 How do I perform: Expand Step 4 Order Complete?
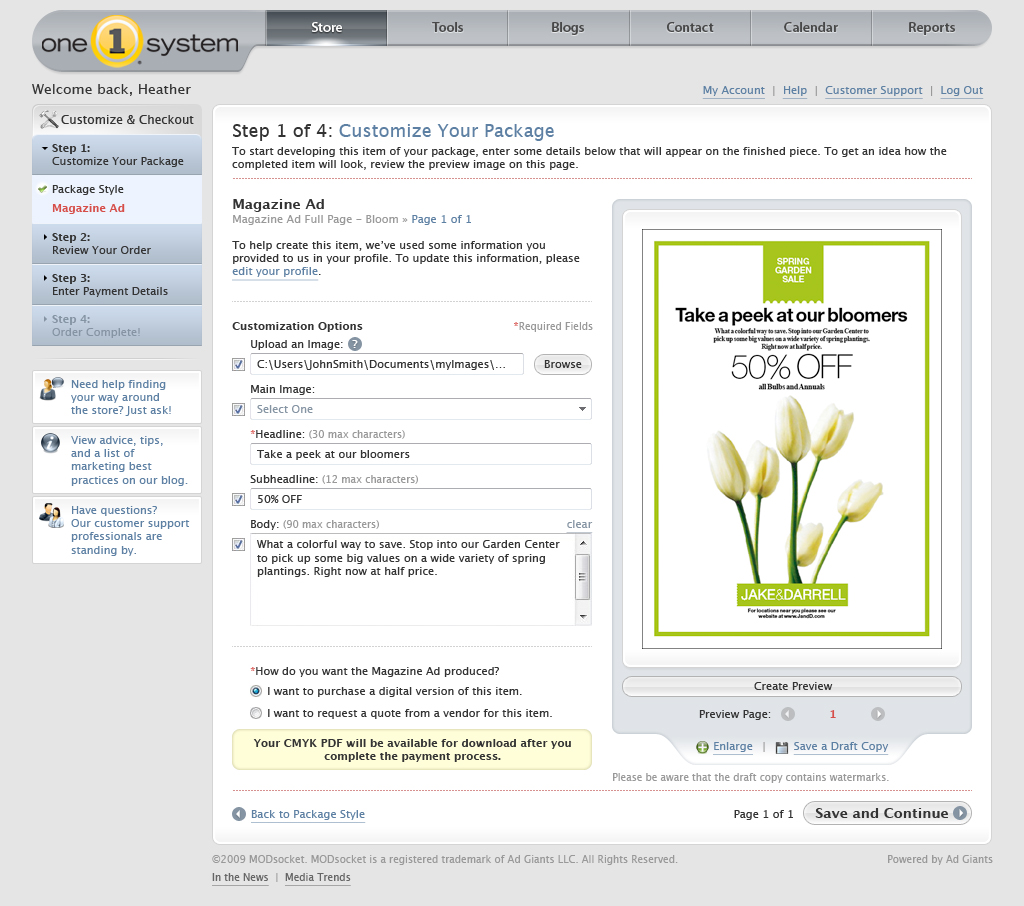pyautogui.click(x=117, y=325)
